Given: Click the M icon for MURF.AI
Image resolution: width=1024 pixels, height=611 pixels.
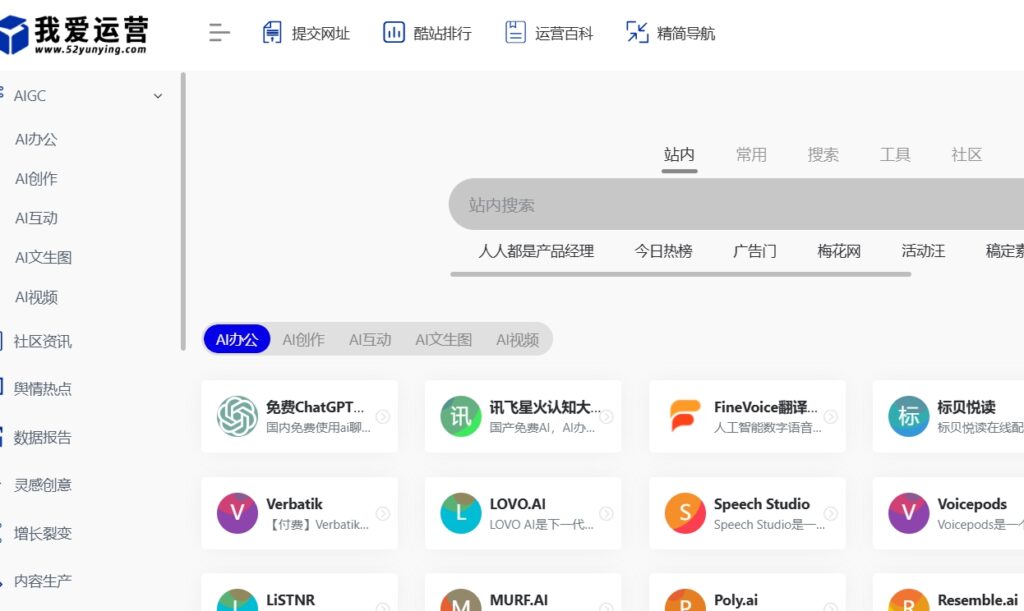Looking at the screenshot, I should (x=460, y=601).
